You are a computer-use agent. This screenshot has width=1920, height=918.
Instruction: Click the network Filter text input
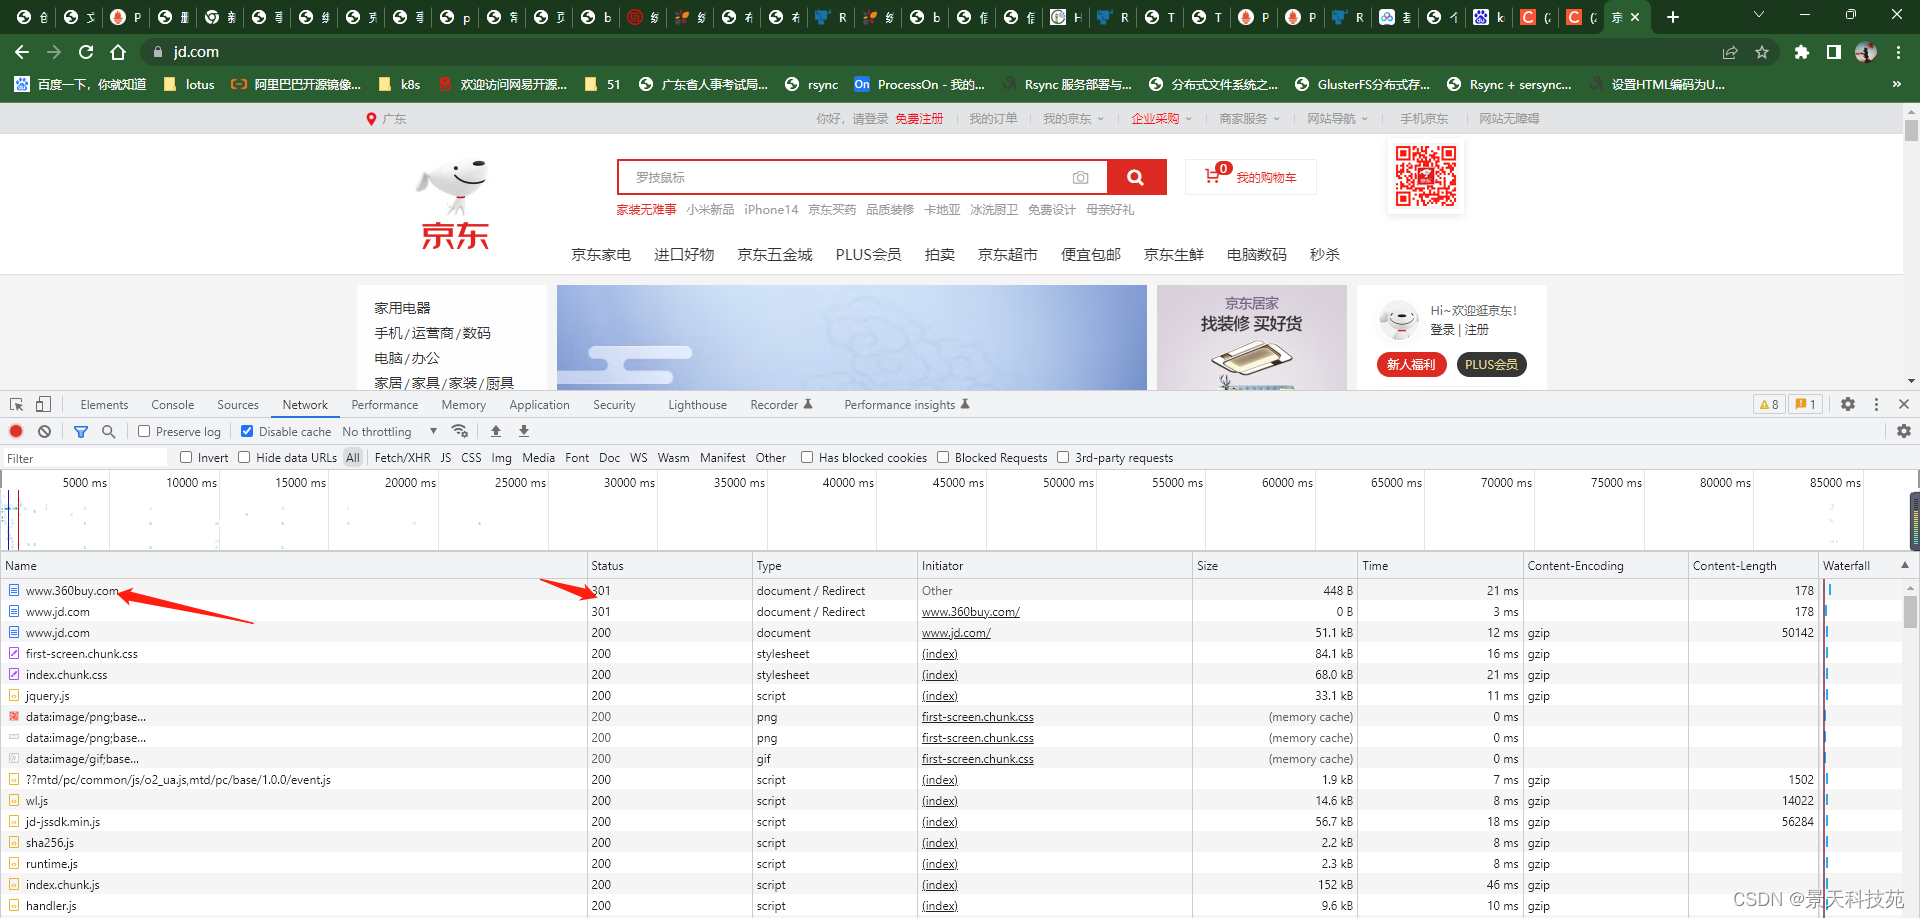[85, 457]
